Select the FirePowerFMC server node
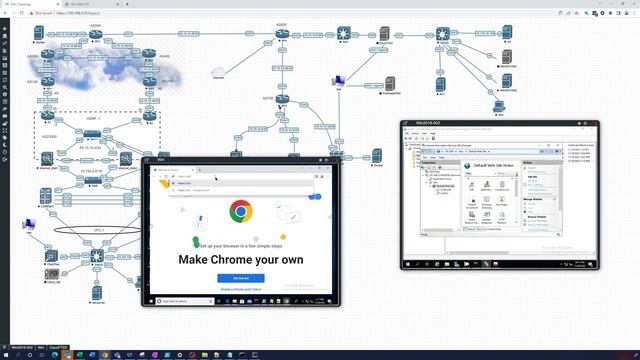Screen dimensions: 640x360 (390, 84)
